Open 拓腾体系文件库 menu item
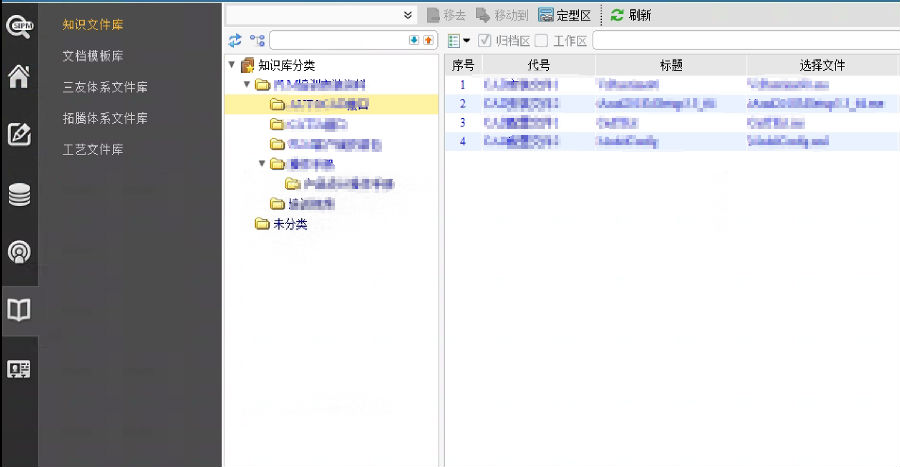 (105, 118)
